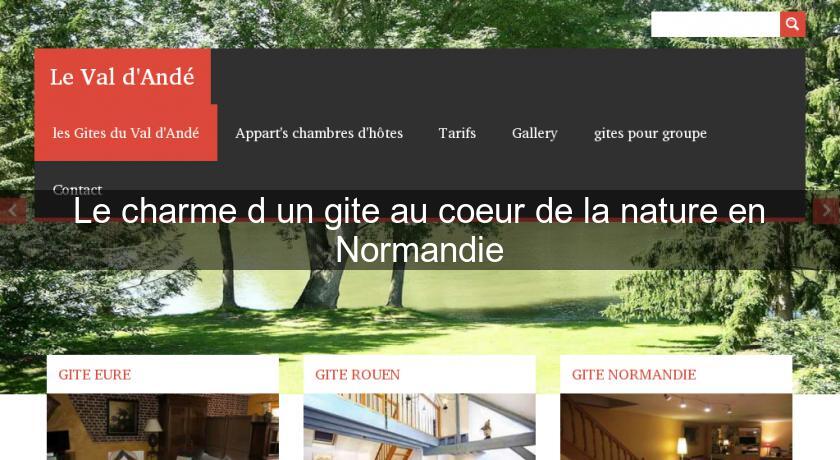
Task: Open the Gite Eure room thumbnail
Action: point(163,427)
